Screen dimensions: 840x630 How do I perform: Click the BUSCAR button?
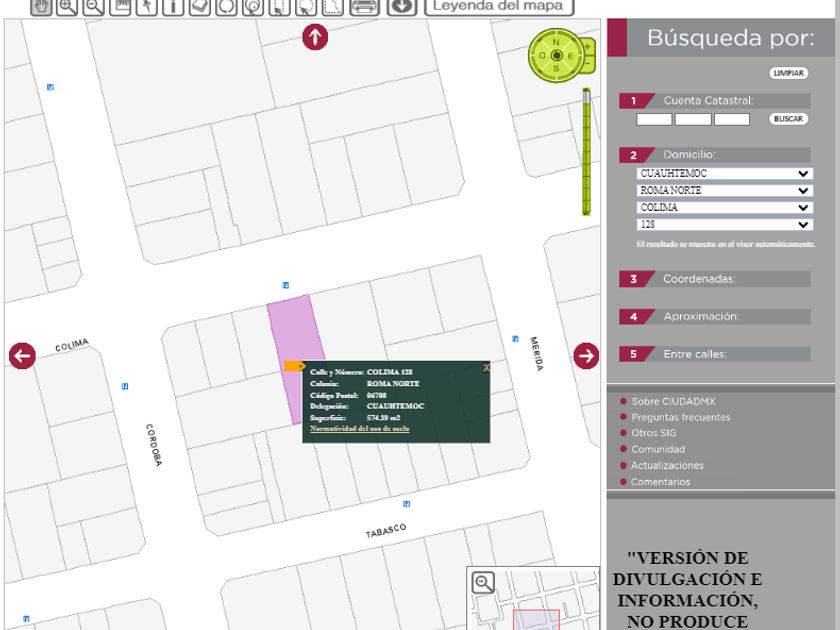(x=789, y=119)
